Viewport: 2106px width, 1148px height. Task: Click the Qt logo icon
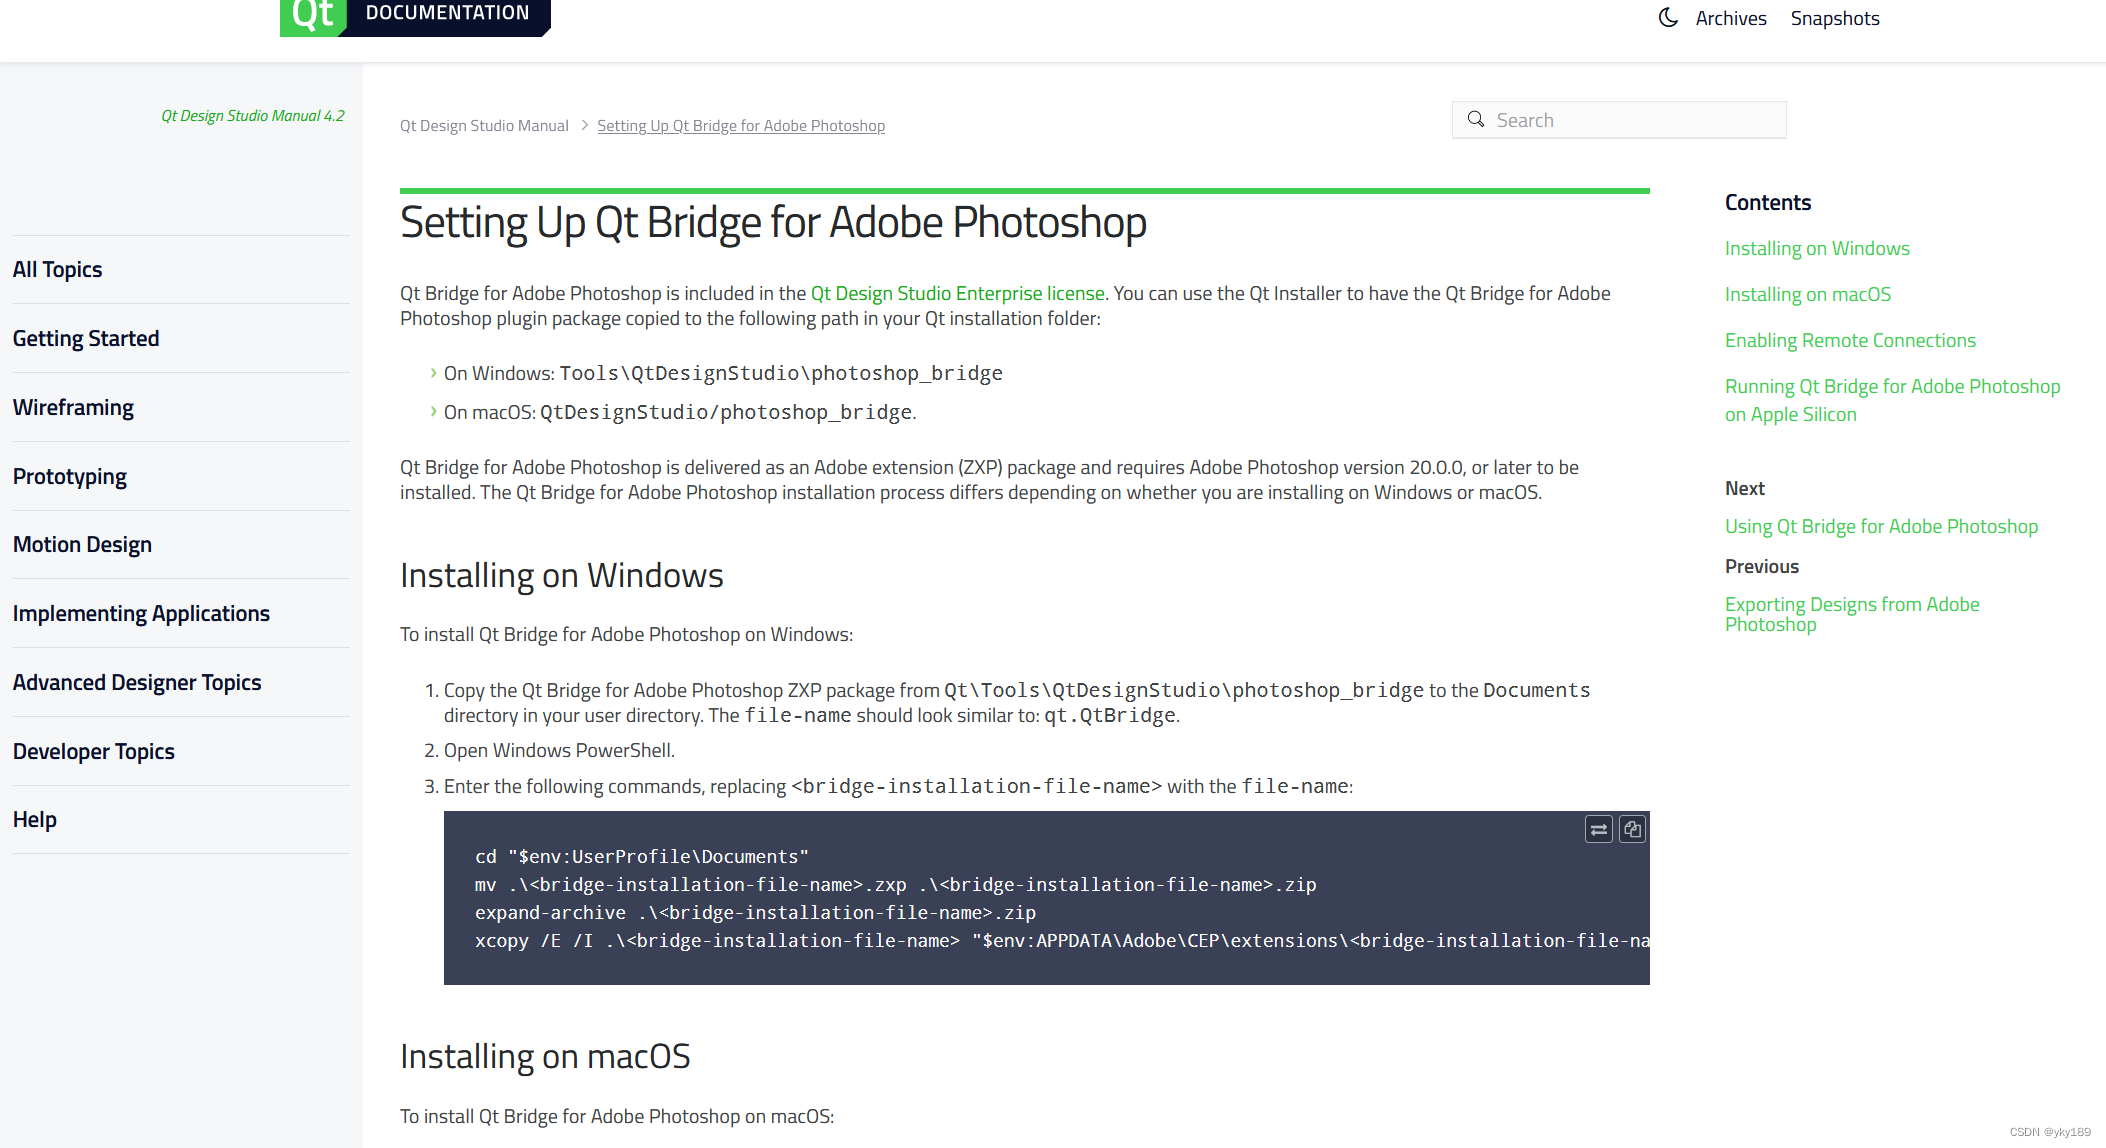(313, 16)
